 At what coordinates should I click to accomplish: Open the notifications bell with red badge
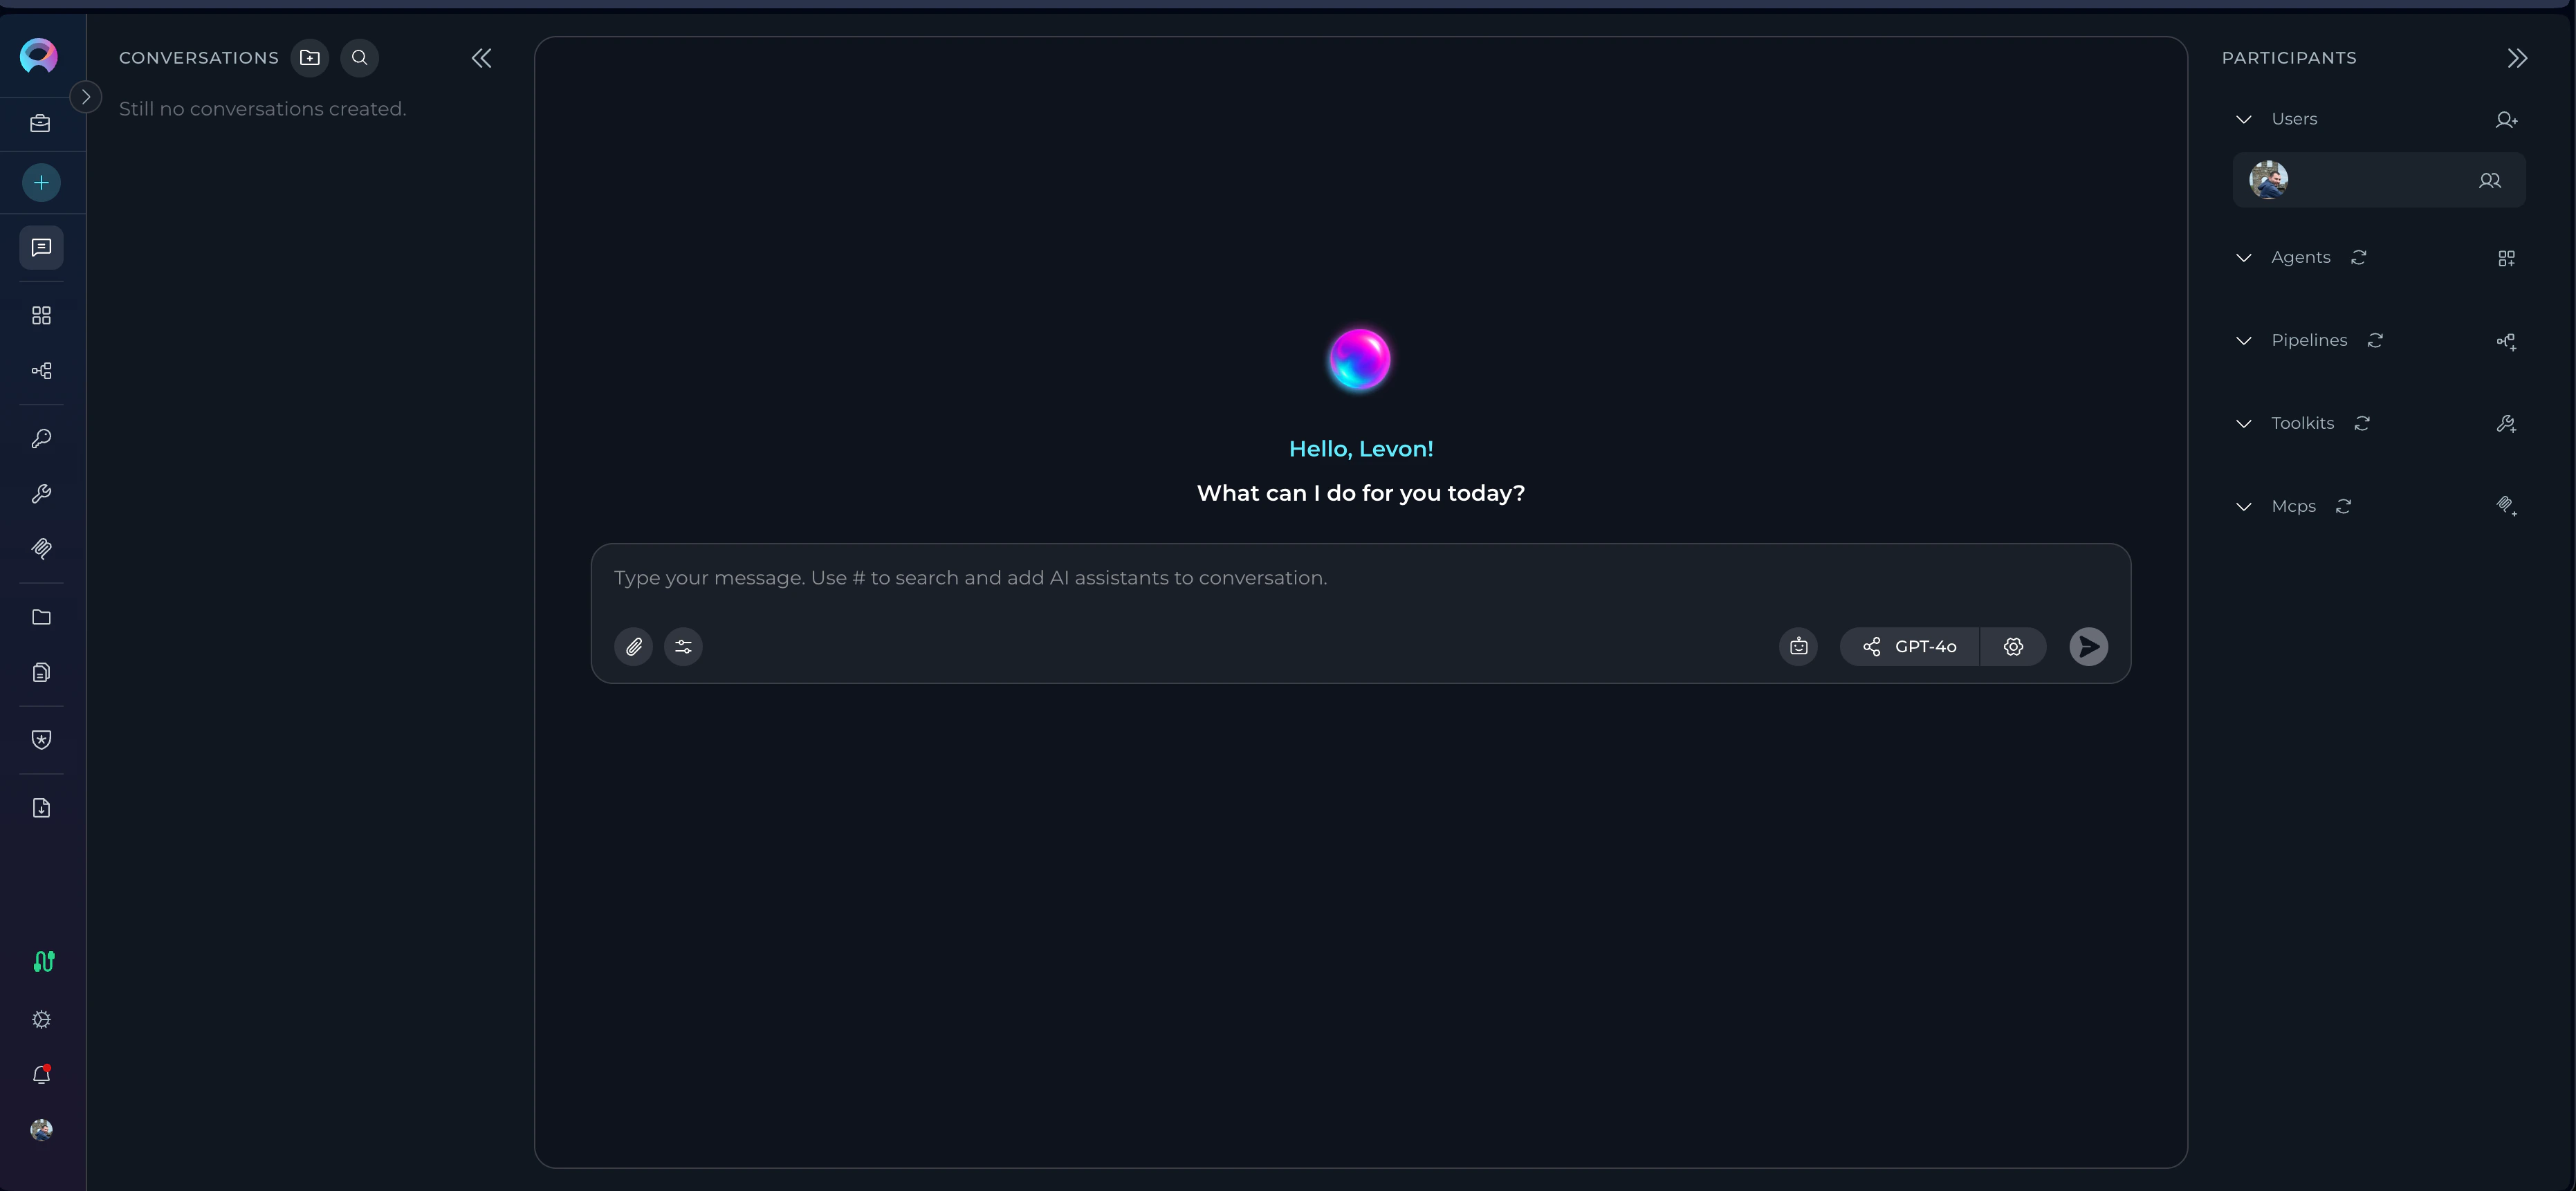(x=41, y=1074)
